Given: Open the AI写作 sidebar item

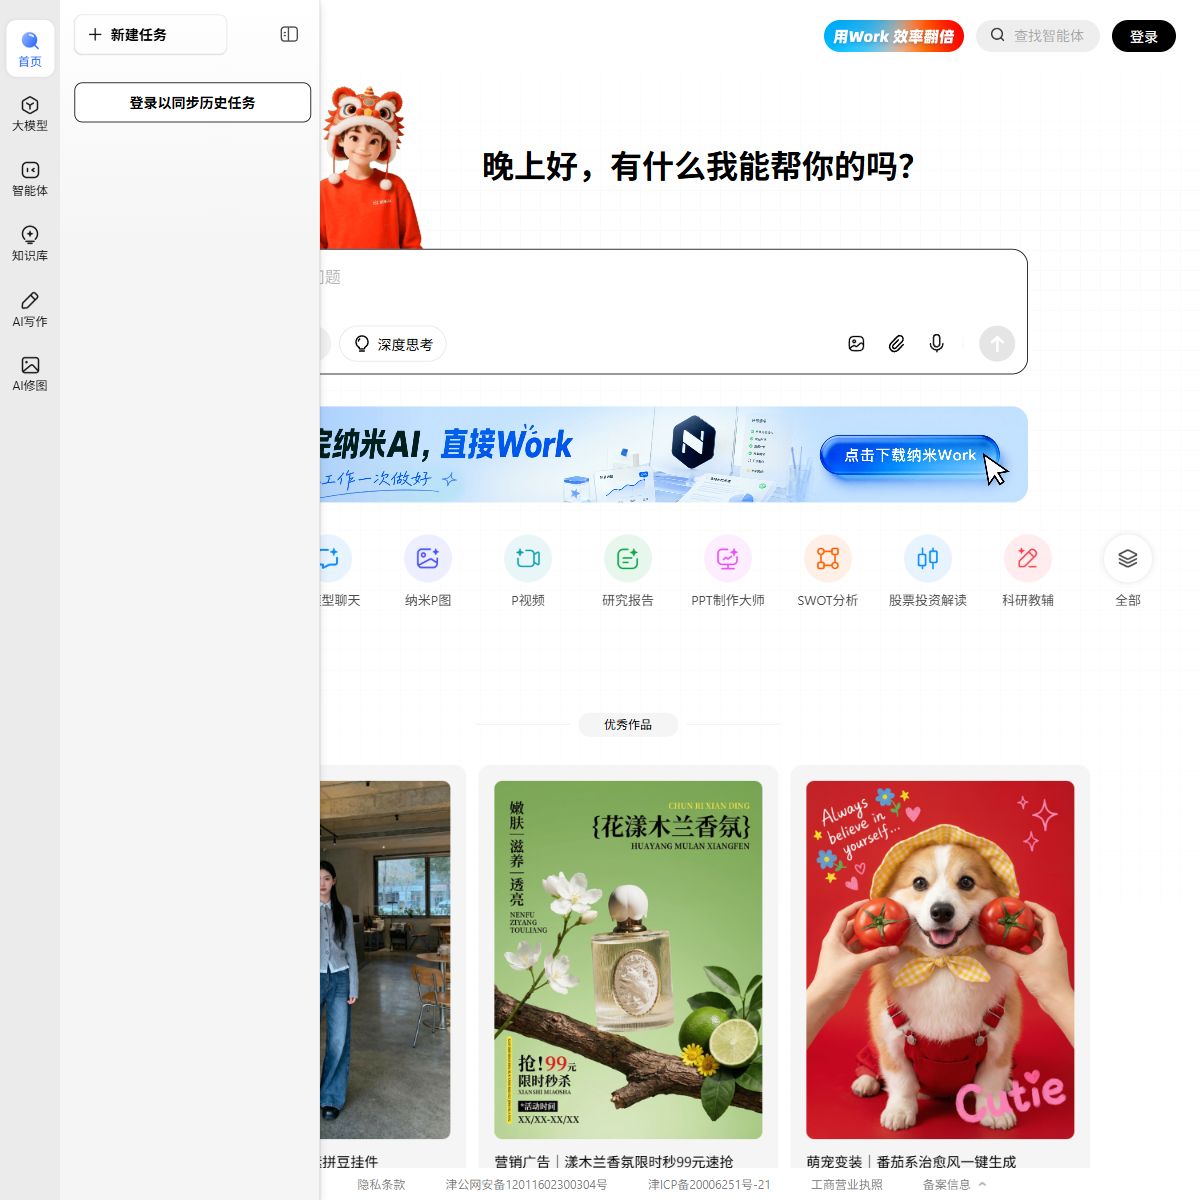Looking at the screenshot, I should 30,309.
